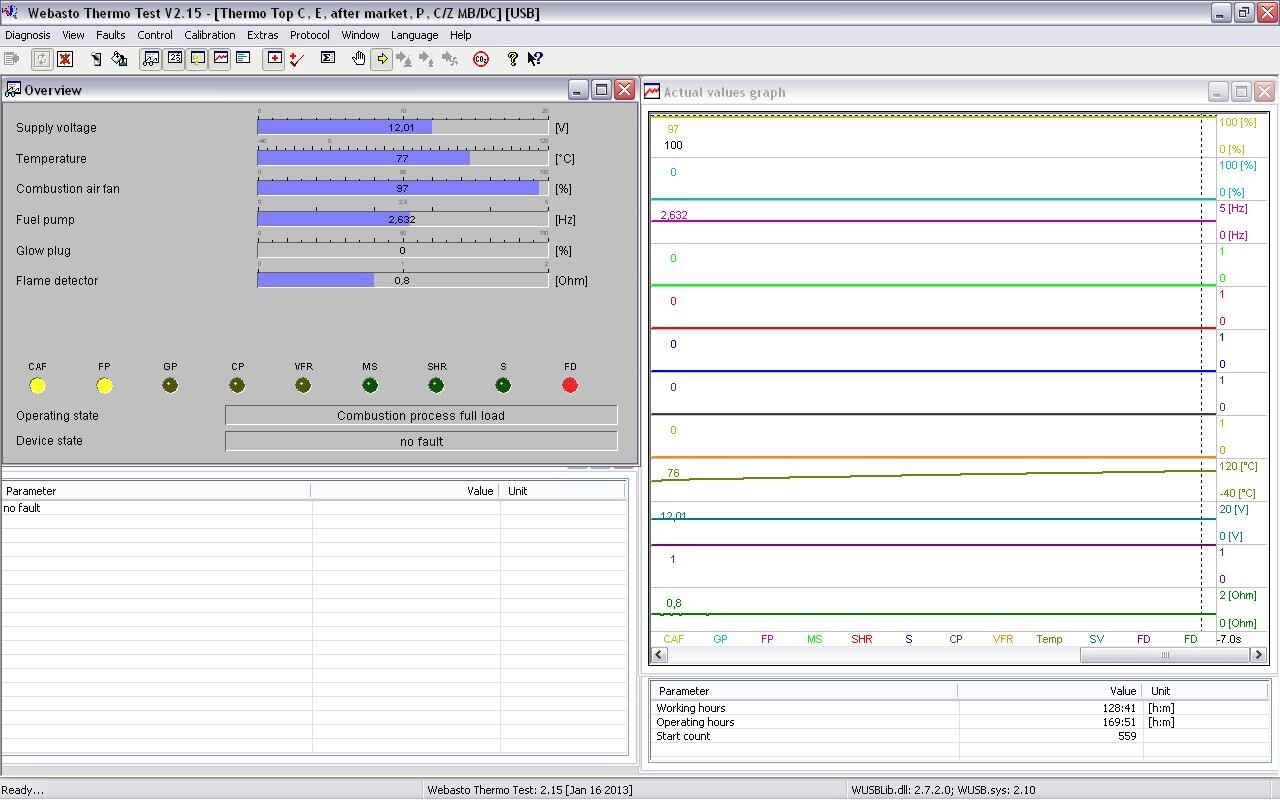Click the paint bucket toolbar icon
Screen dimensions: 1280x800
coord(119,59)
